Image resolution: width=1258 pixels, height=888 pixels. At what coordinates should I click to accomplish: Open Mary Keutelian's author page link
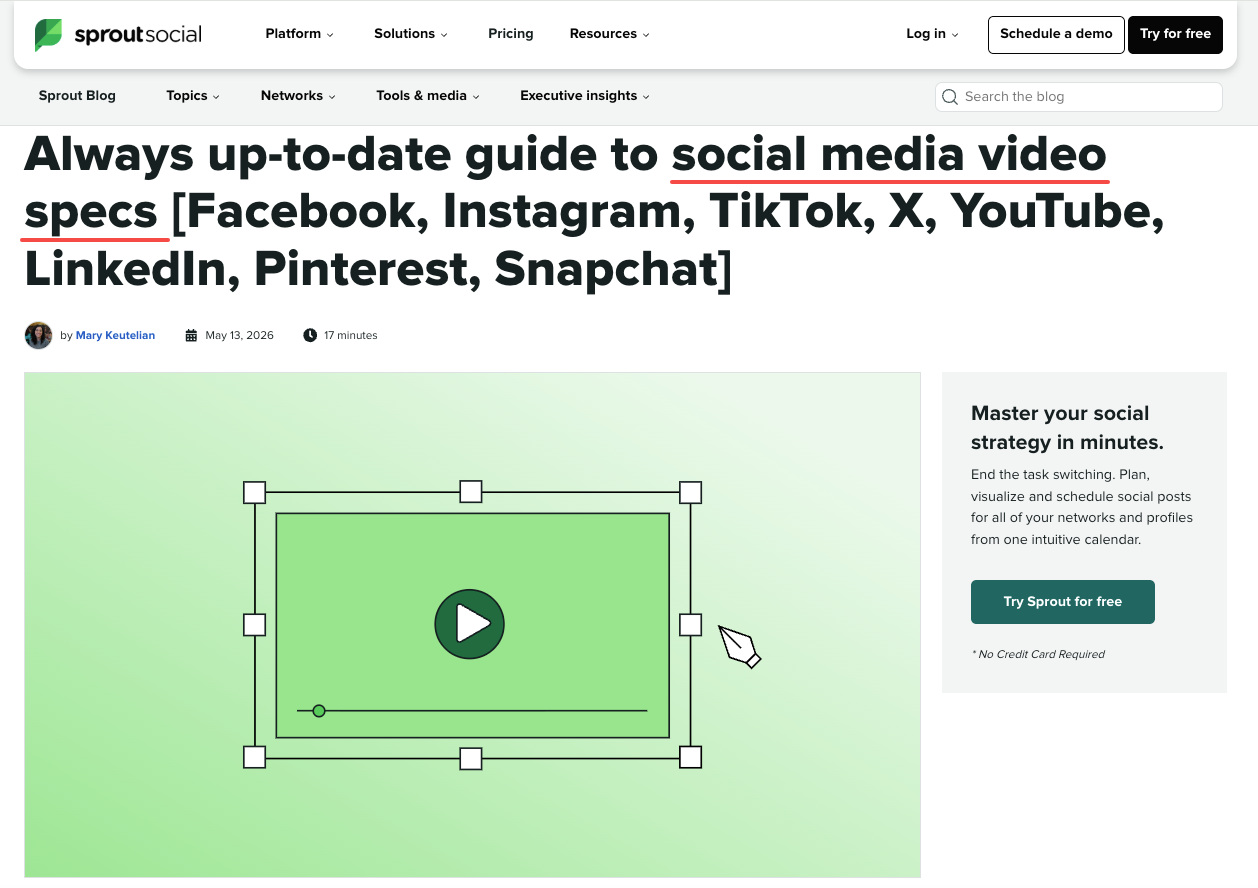pos(115,335)
